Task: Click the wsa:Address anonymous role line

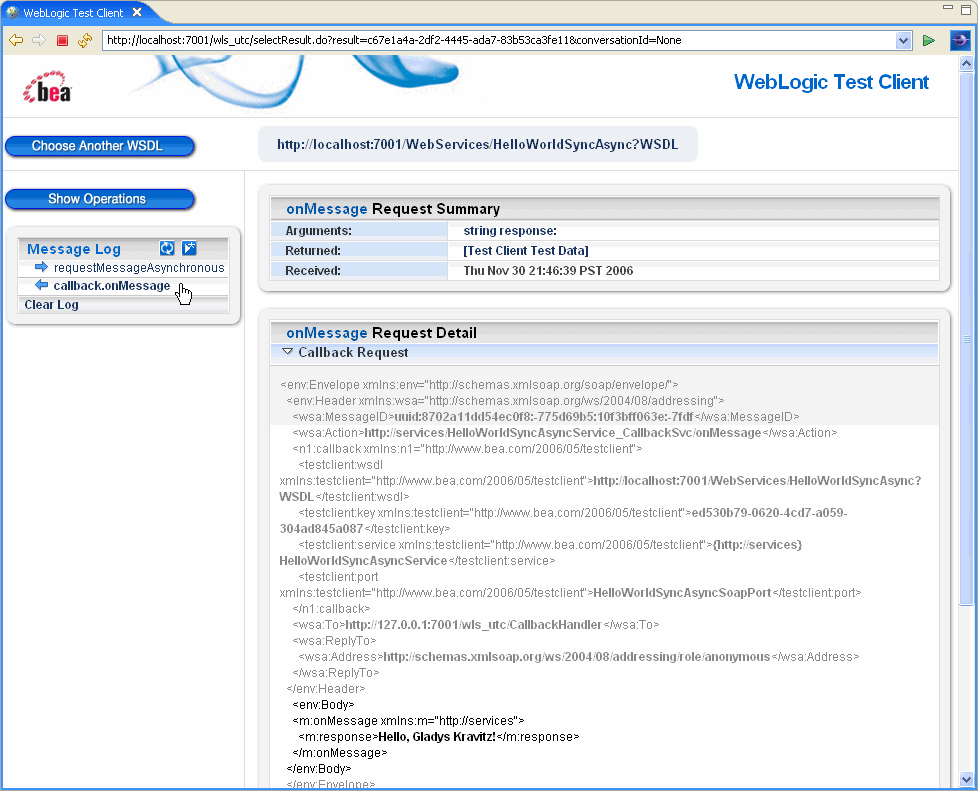Action: (578, 657)
